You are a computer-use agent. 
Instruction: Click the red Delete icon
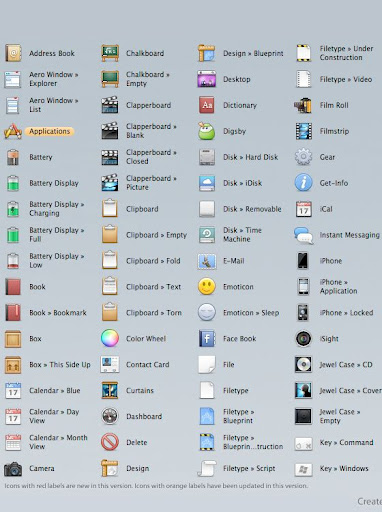pos(110,442)
